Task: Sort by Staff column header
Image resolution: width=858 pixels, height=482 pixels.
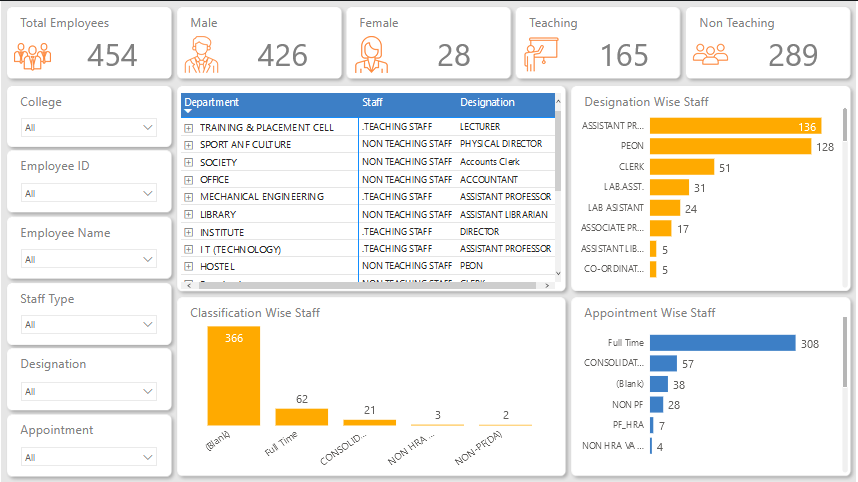Action: click(372, 102)
